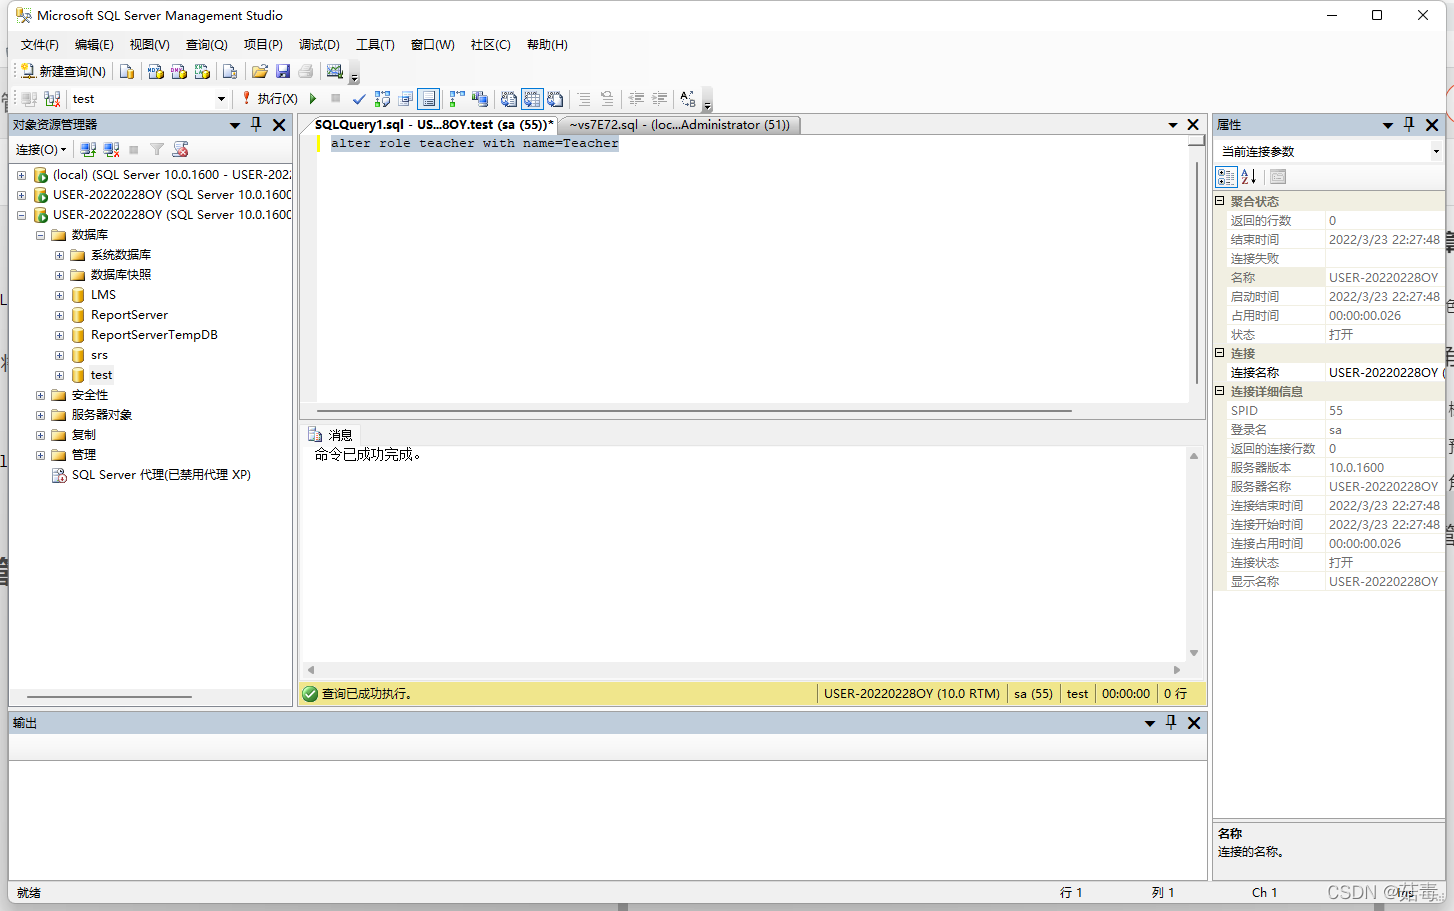Open the 工具(T) menu

click(x=375, y=45)
